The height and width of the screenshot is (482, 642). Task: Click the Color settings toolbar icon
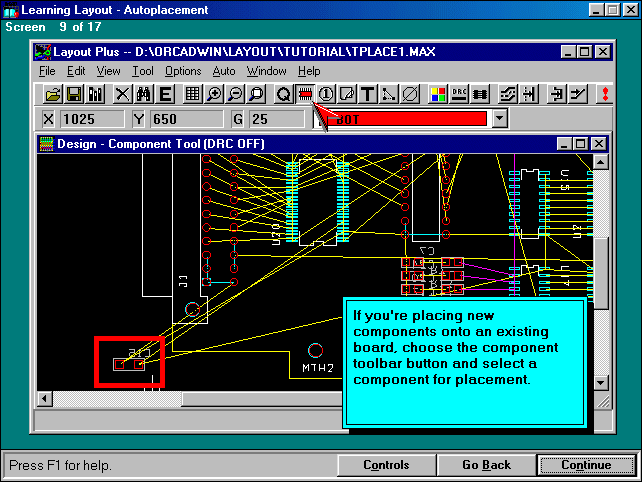point(437,94)
